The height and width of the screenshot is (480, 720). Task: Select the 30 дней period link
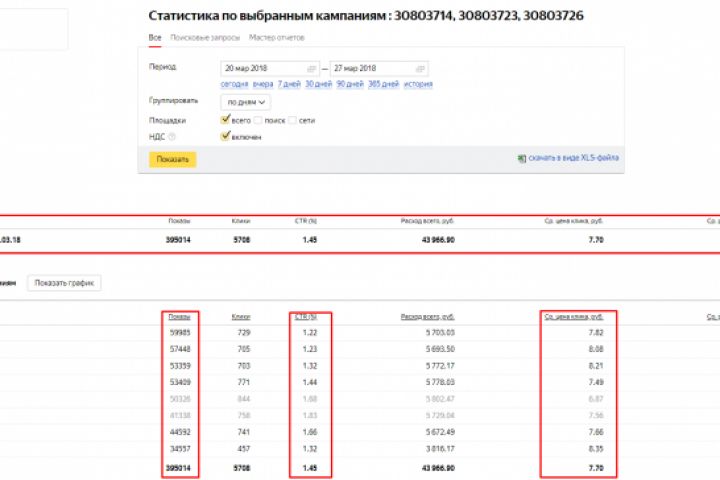click(318, 84)
